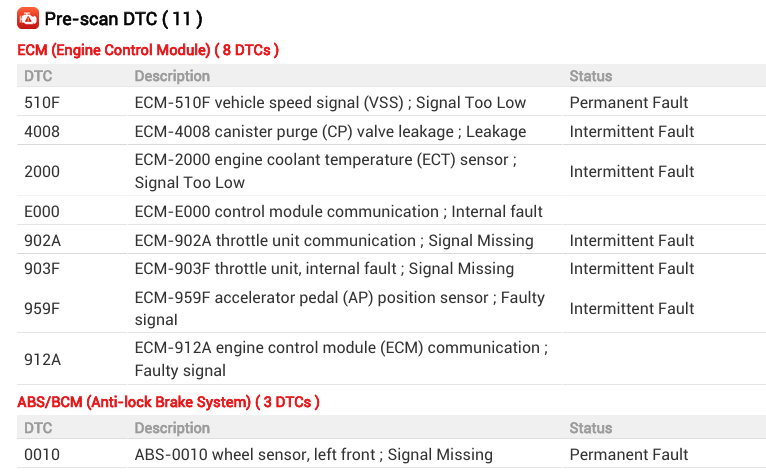Click Permanent Fault status for code 510F

pyautogui.click(x=629, y=102)
